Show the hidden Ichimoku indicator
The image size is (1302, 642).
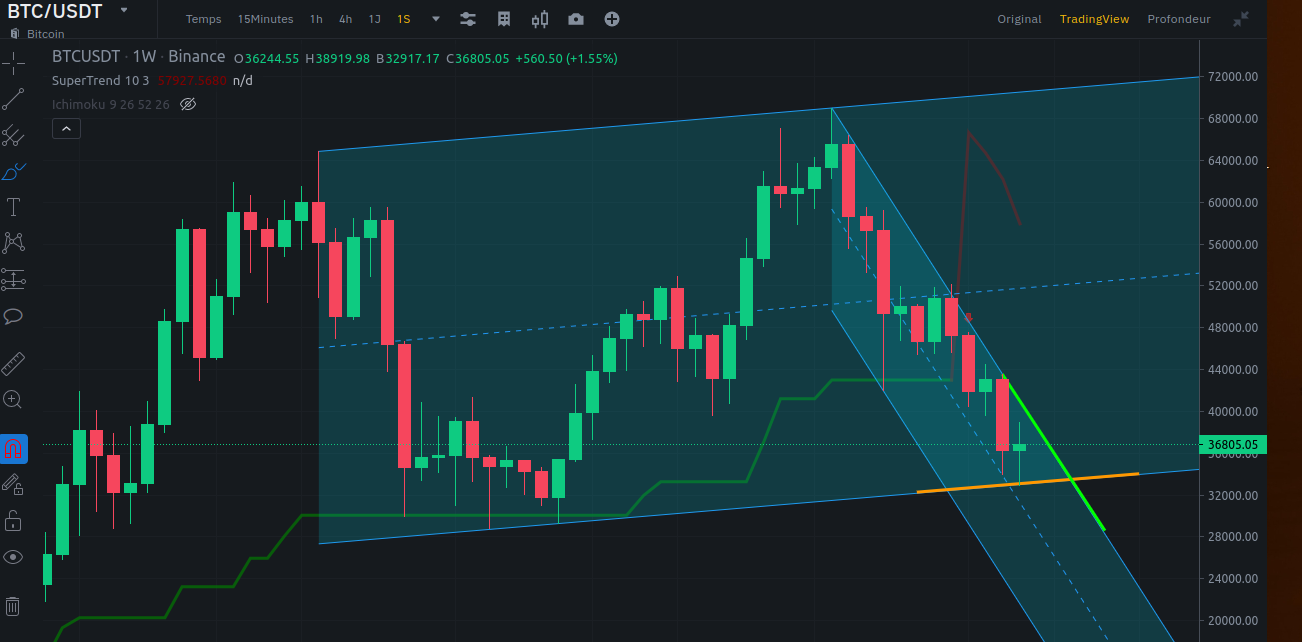[187, 104]
